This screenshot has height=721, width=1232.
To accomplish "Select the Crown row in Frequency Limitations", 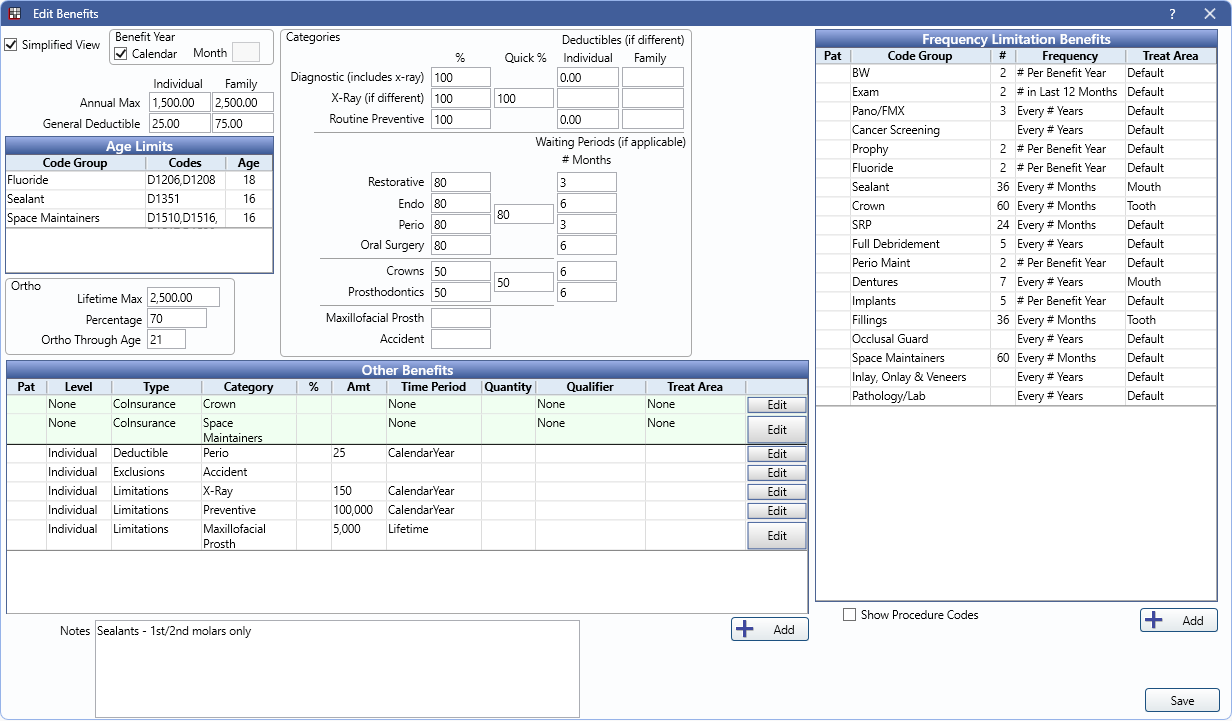I will point(919,206).
